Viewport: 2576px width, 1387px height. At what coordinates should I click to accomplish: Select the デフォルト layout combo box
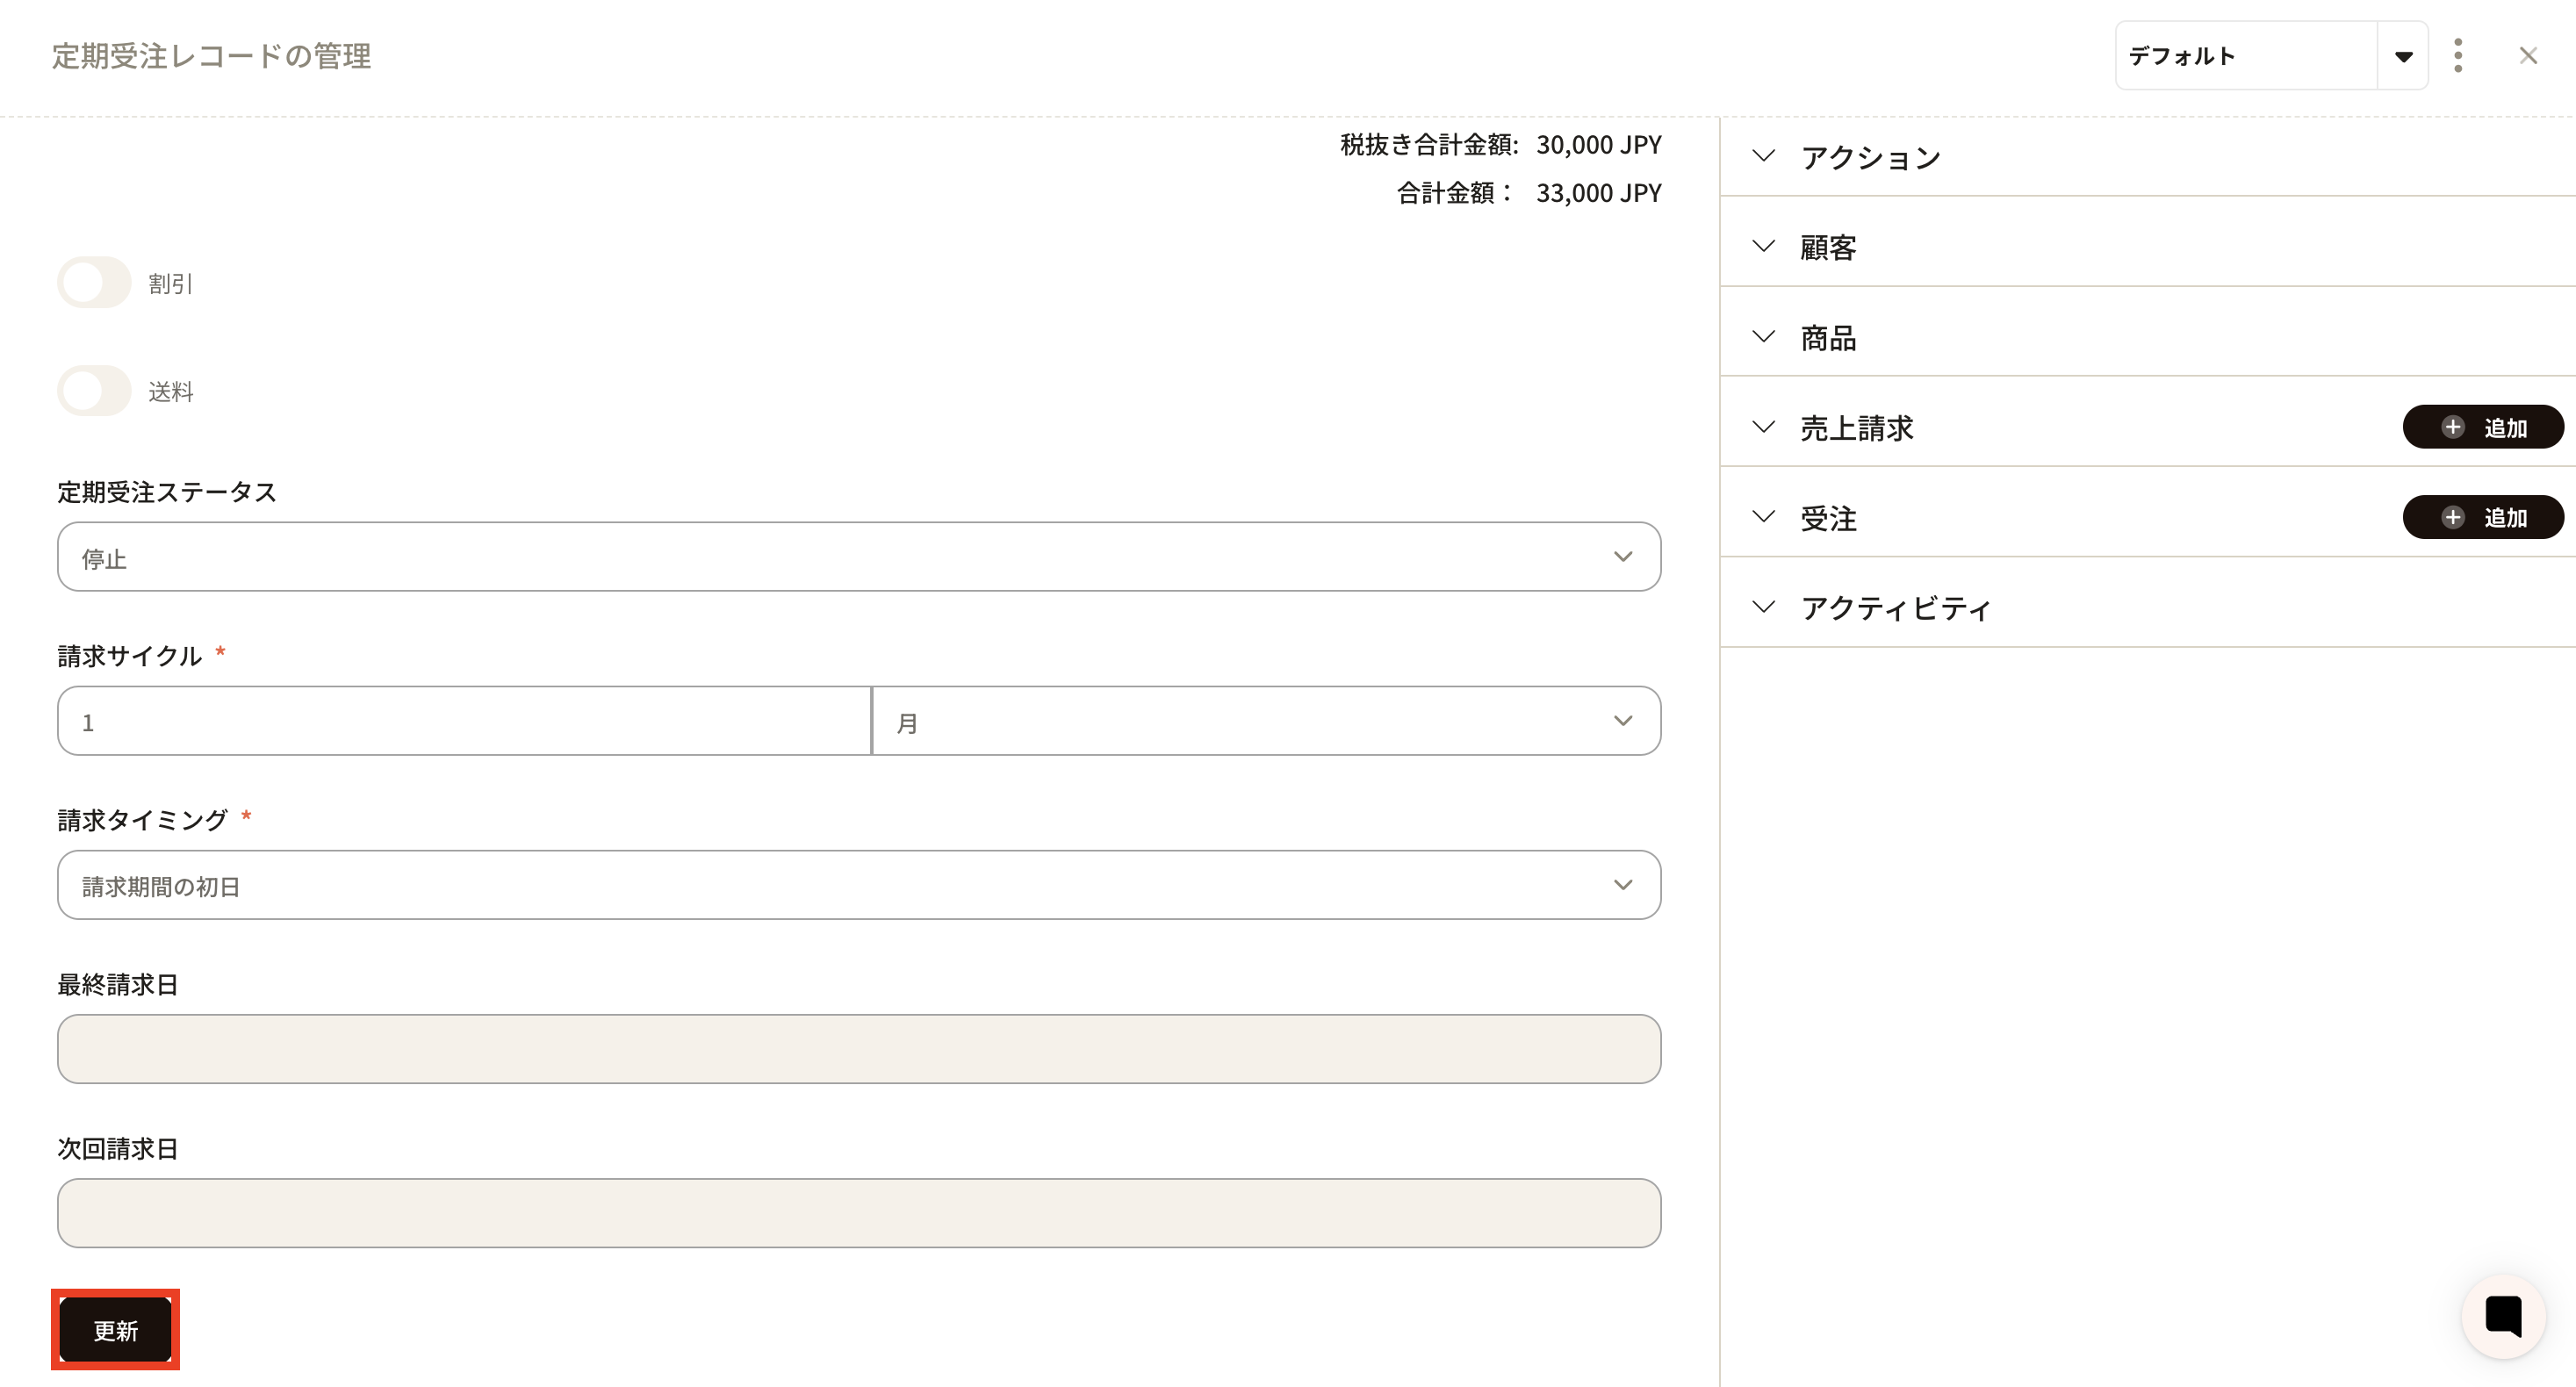coord(2271,56)
